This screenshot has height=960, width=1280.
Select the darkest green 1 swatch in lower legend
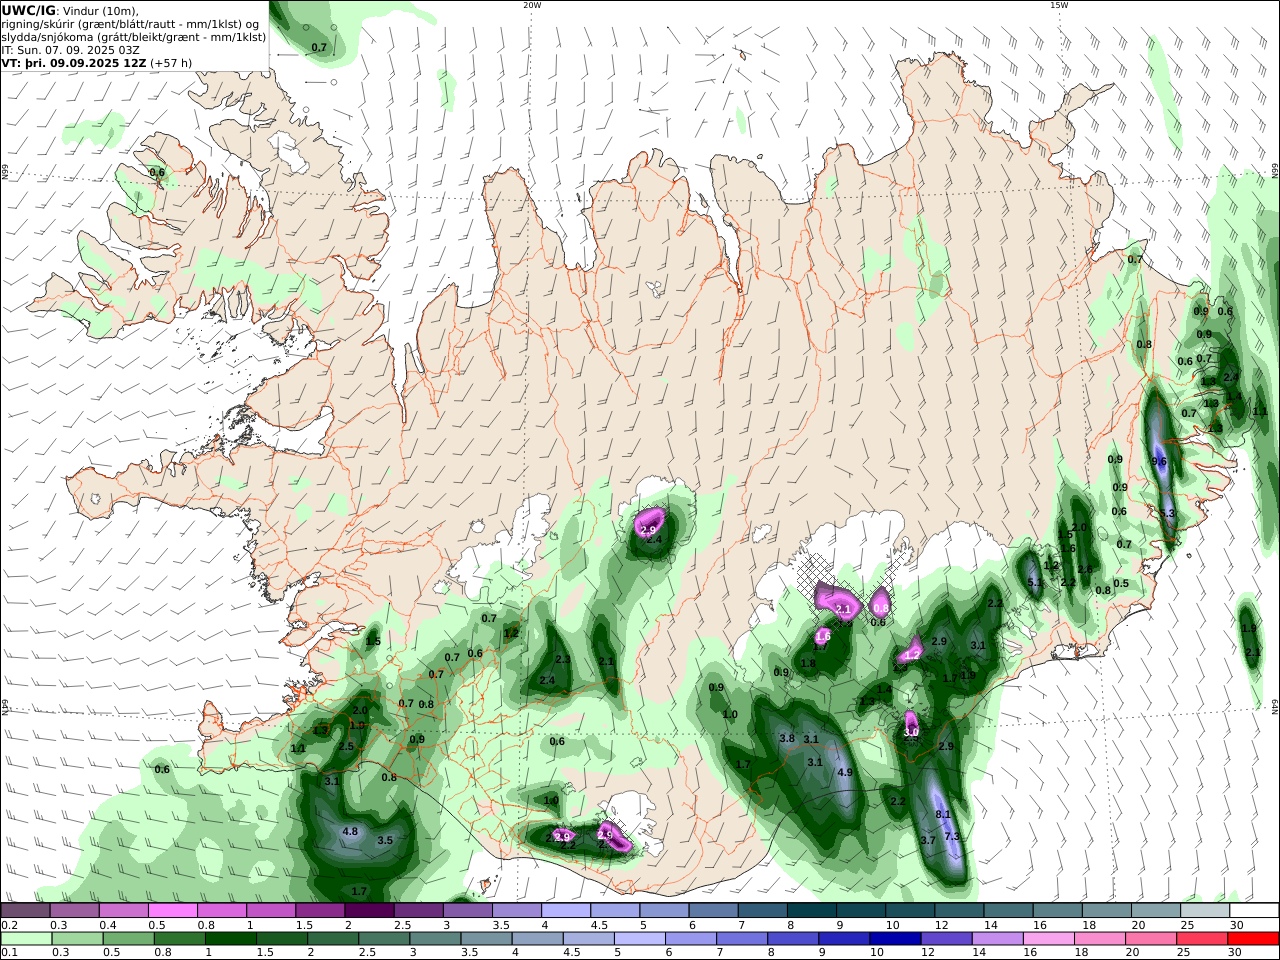[230, 938]
